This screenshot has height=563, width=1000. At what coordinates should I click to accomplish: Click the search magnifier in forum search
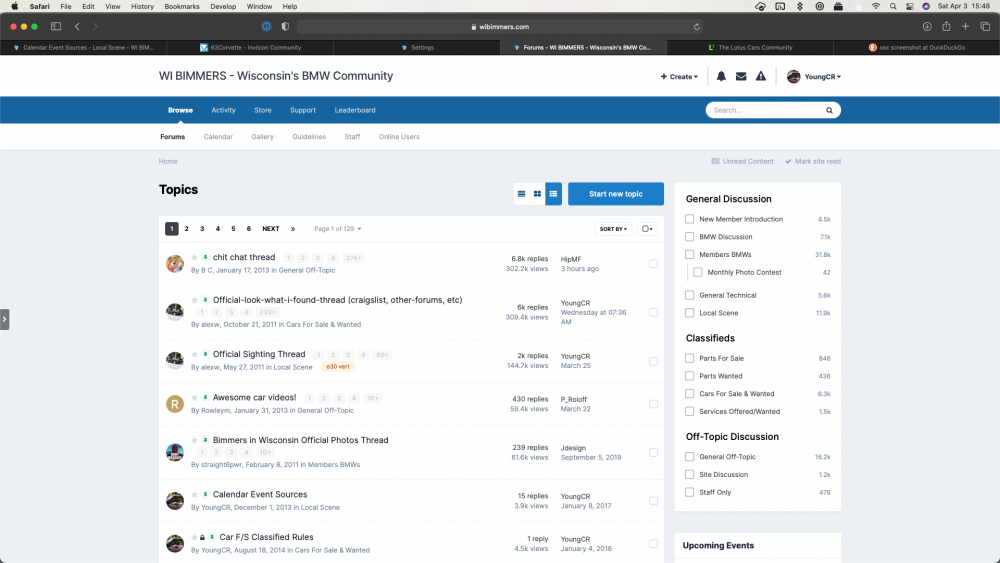pos(829,110)
